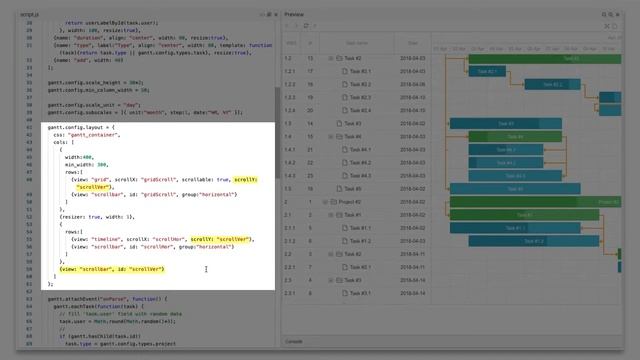Place cursor on gantt.config.layout line

pos(81,127)
